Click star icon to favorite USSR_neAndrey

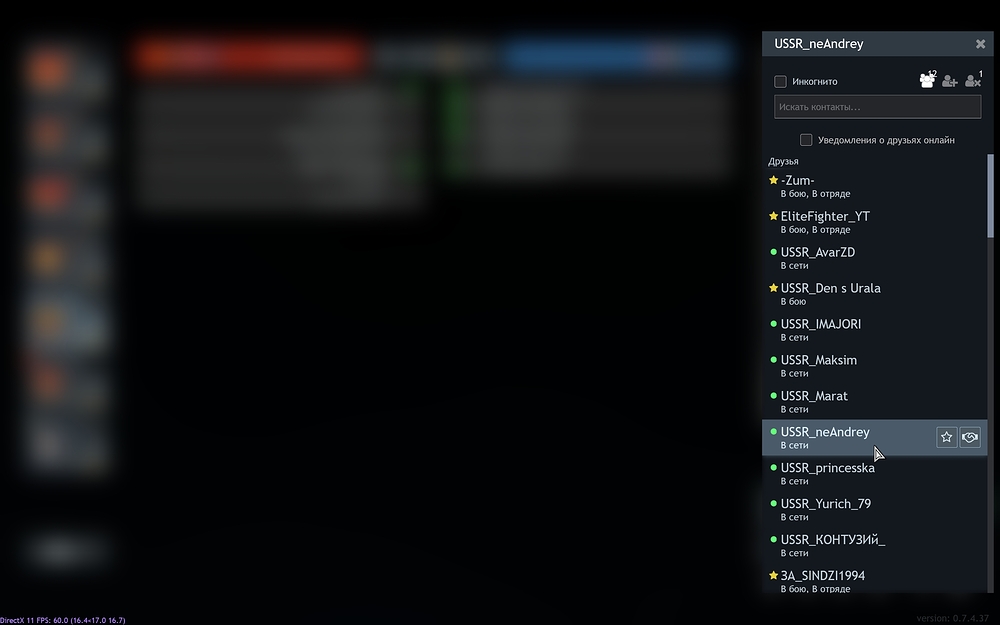click(x=947, y=437)
